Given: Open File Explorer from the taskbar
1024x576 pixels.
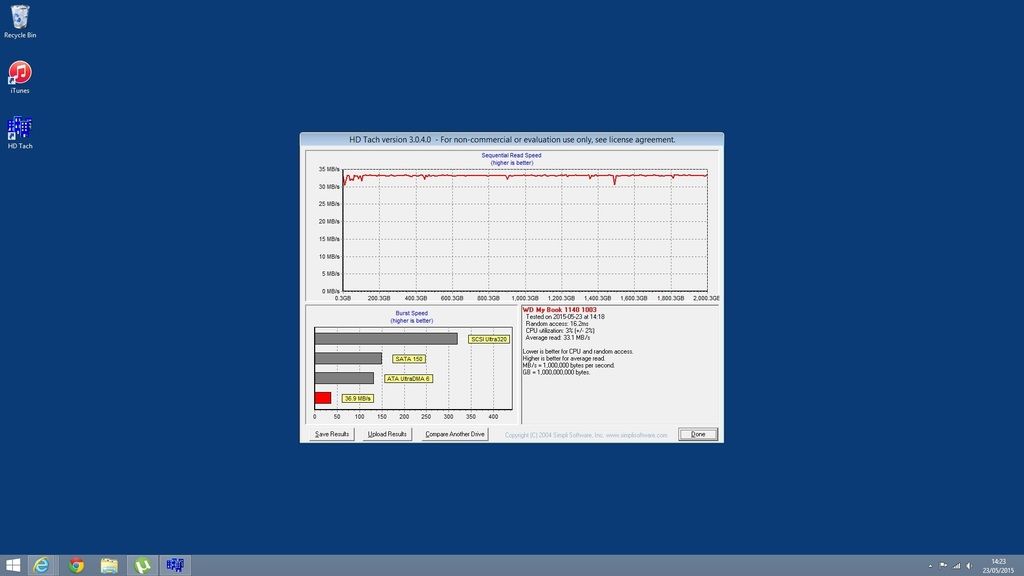Looking at the screenshot, I should [x=109, y=565].
